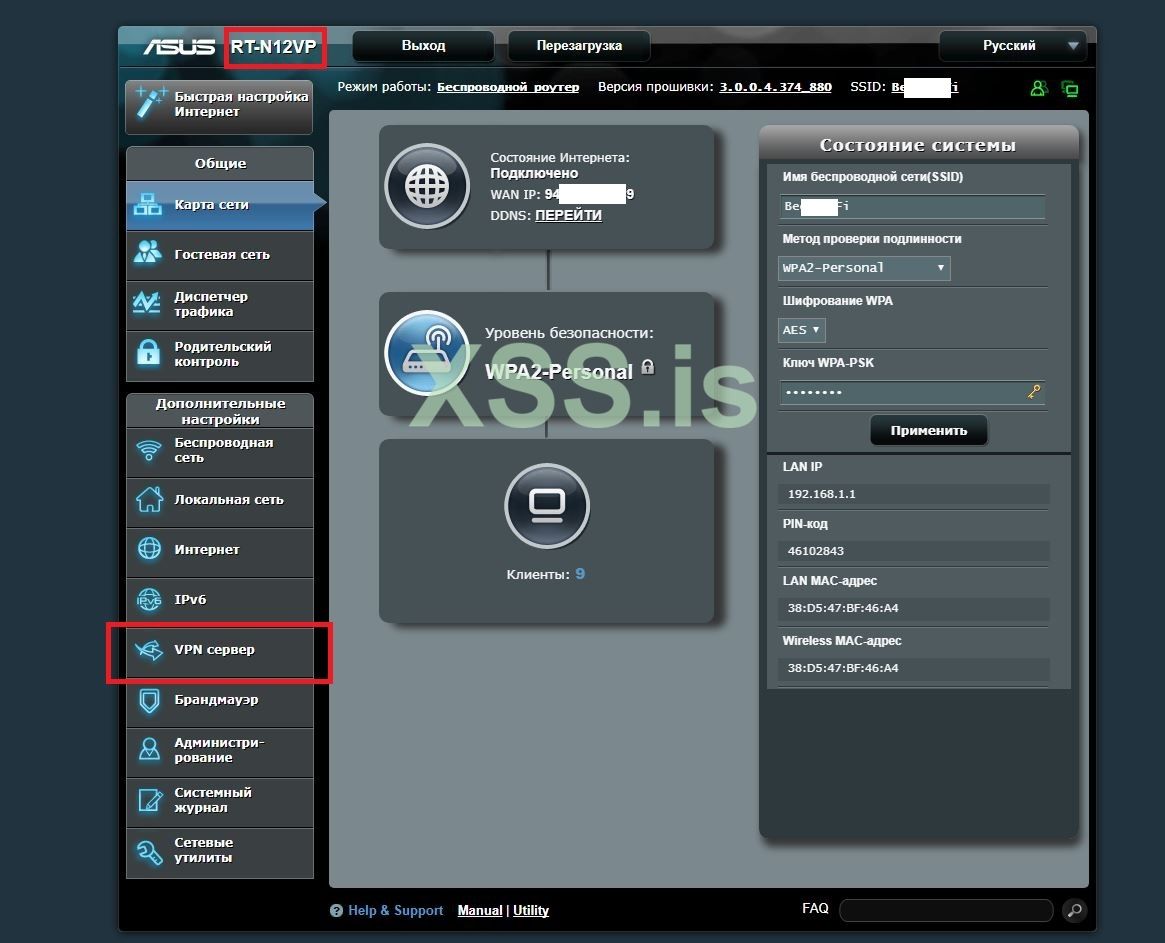Click the green network devices icon in header
Viewport: 1165px width, 943px height.
tap(1070, 89)
